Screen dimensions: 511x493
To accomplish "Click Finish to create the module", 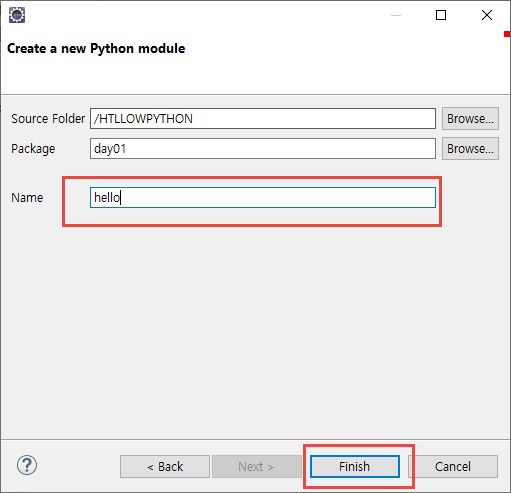I will [355, 466].
